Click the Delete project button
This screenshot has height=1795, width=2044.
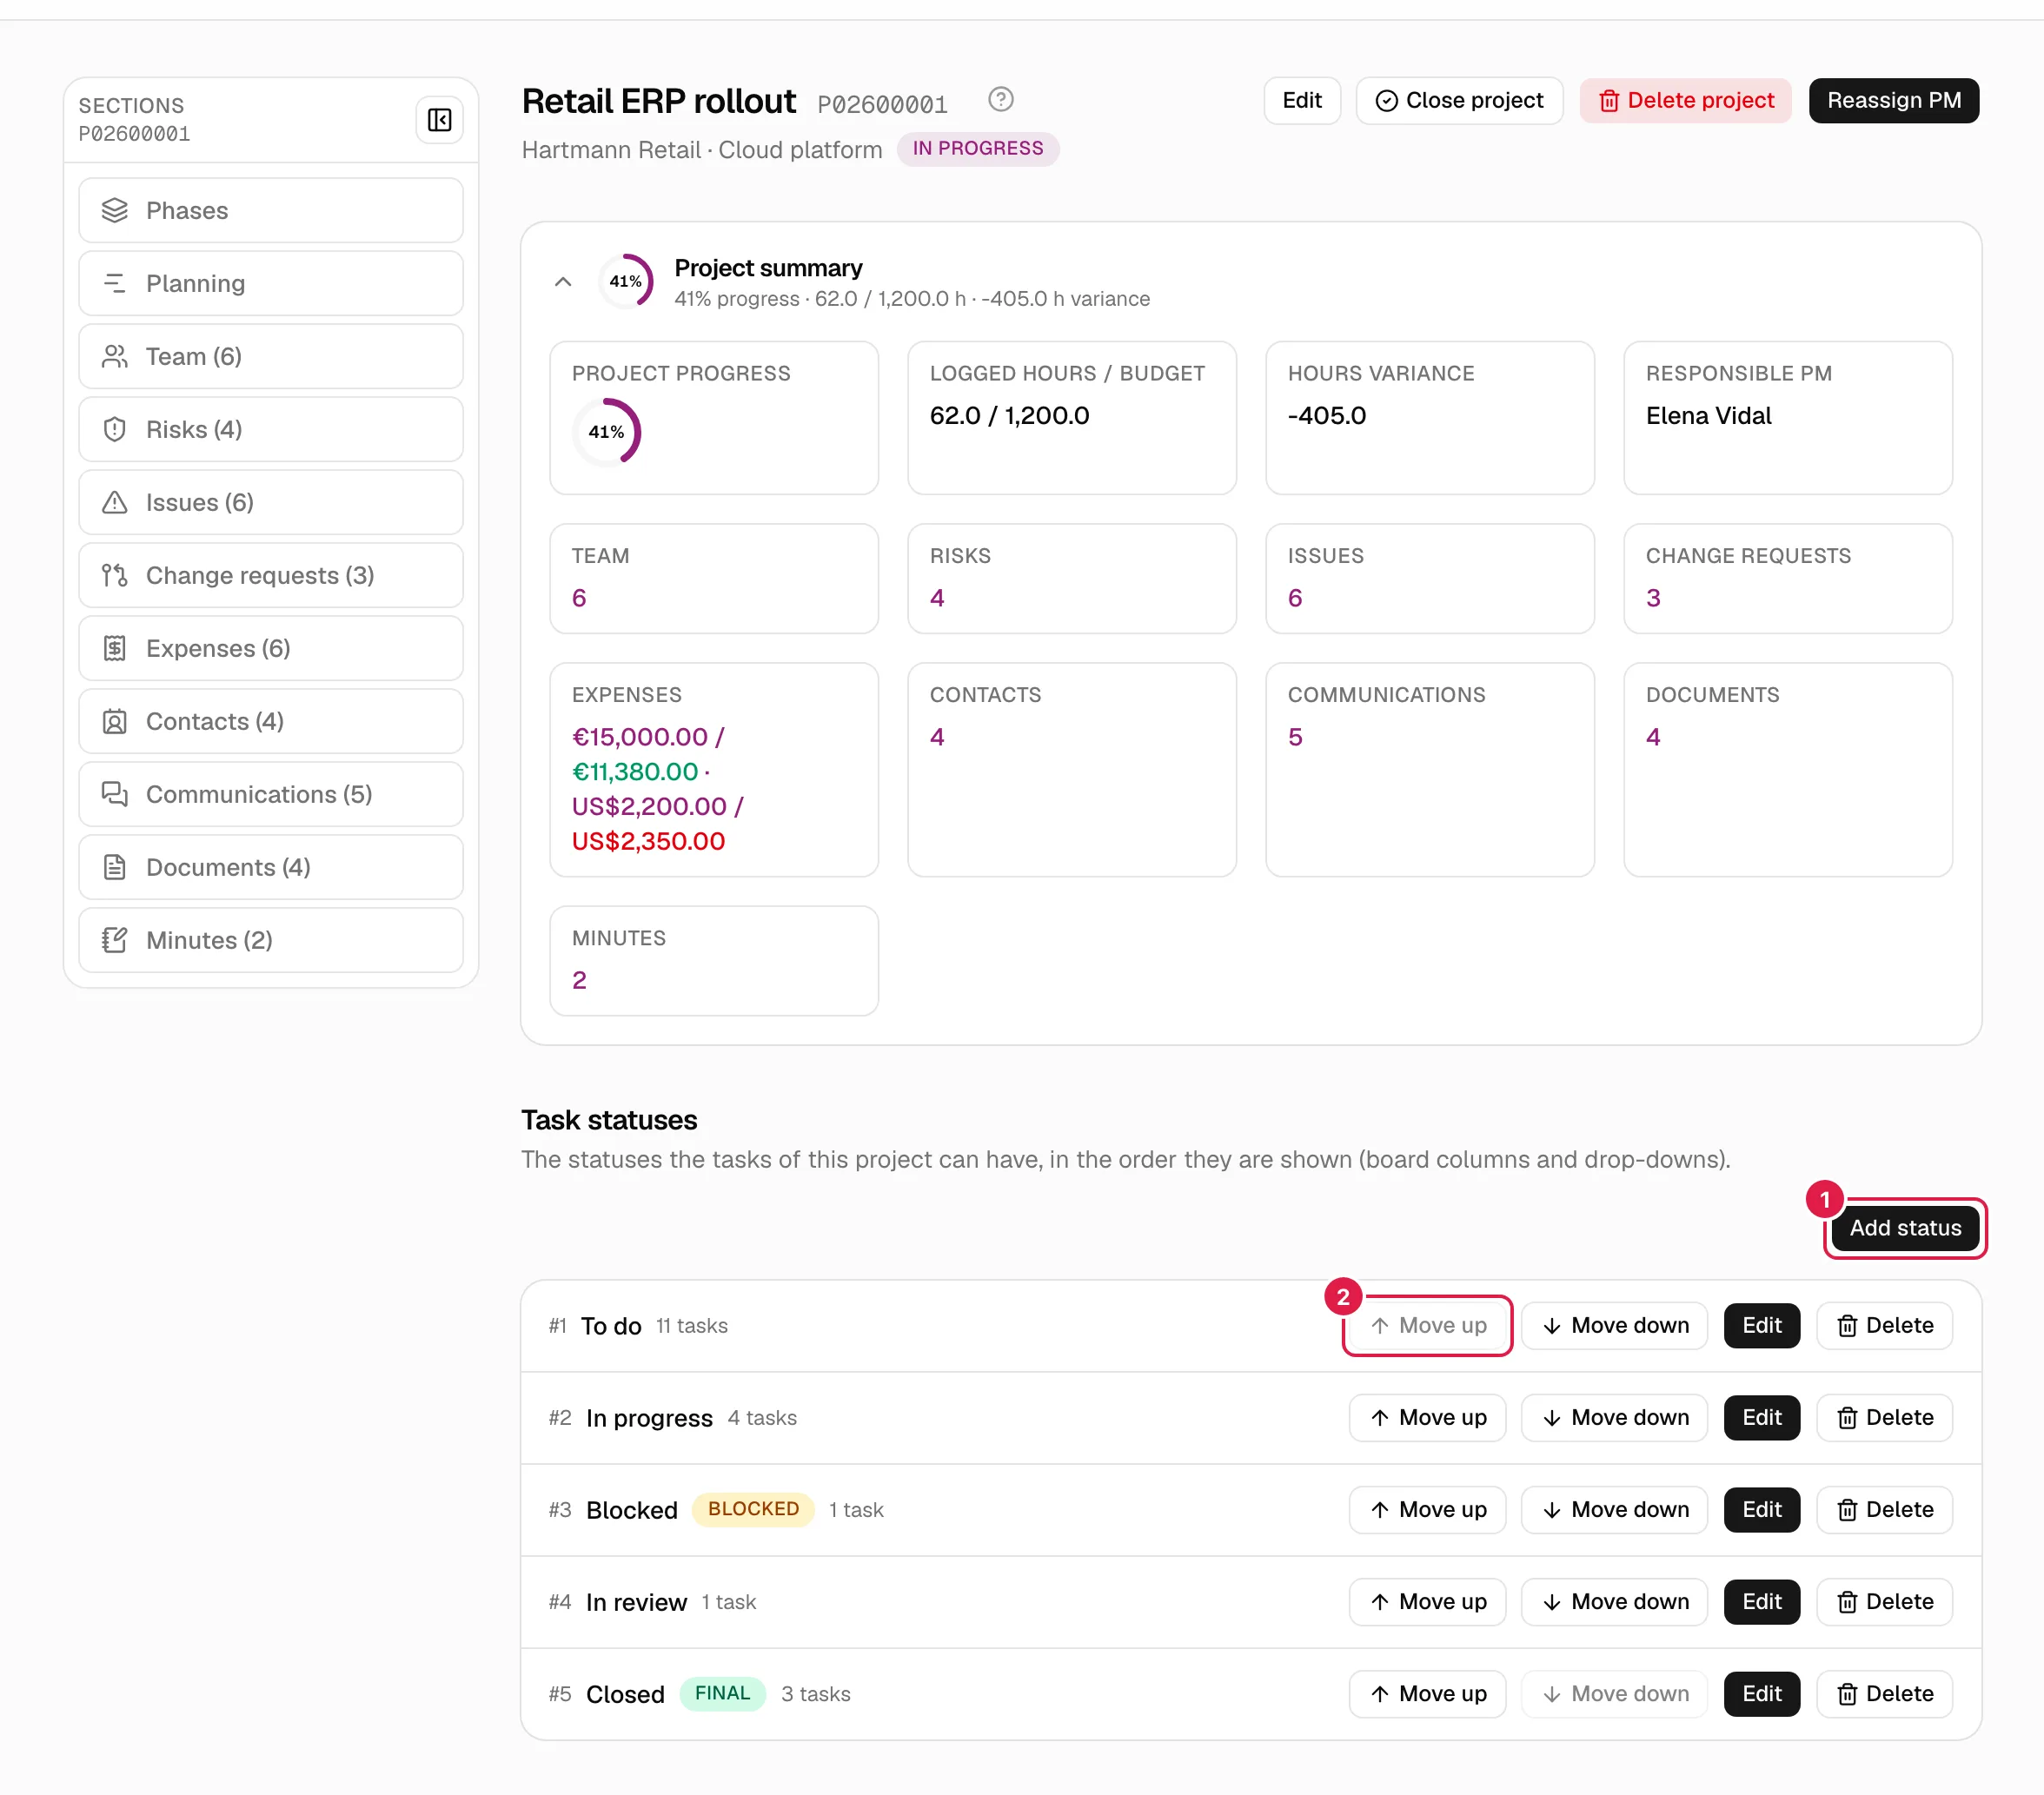click(1686, 101)
